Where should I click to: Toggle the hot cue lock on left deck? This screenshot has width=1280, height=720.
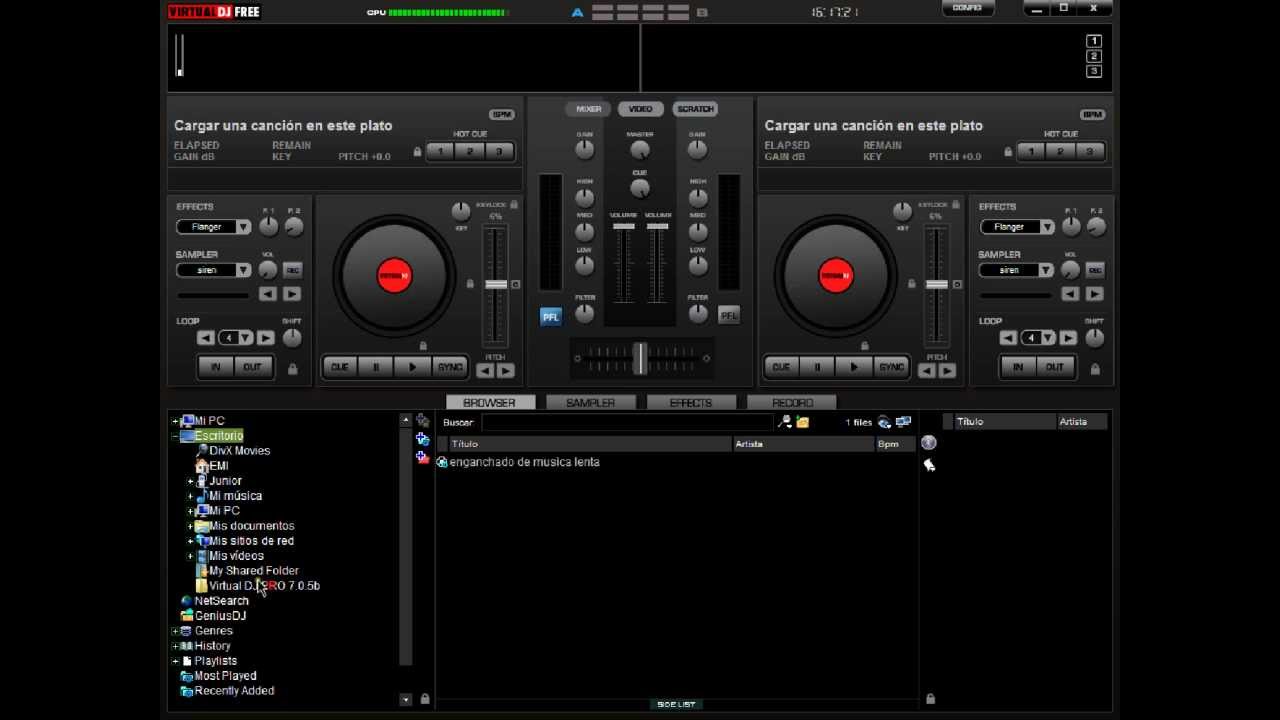click(417, 152)
